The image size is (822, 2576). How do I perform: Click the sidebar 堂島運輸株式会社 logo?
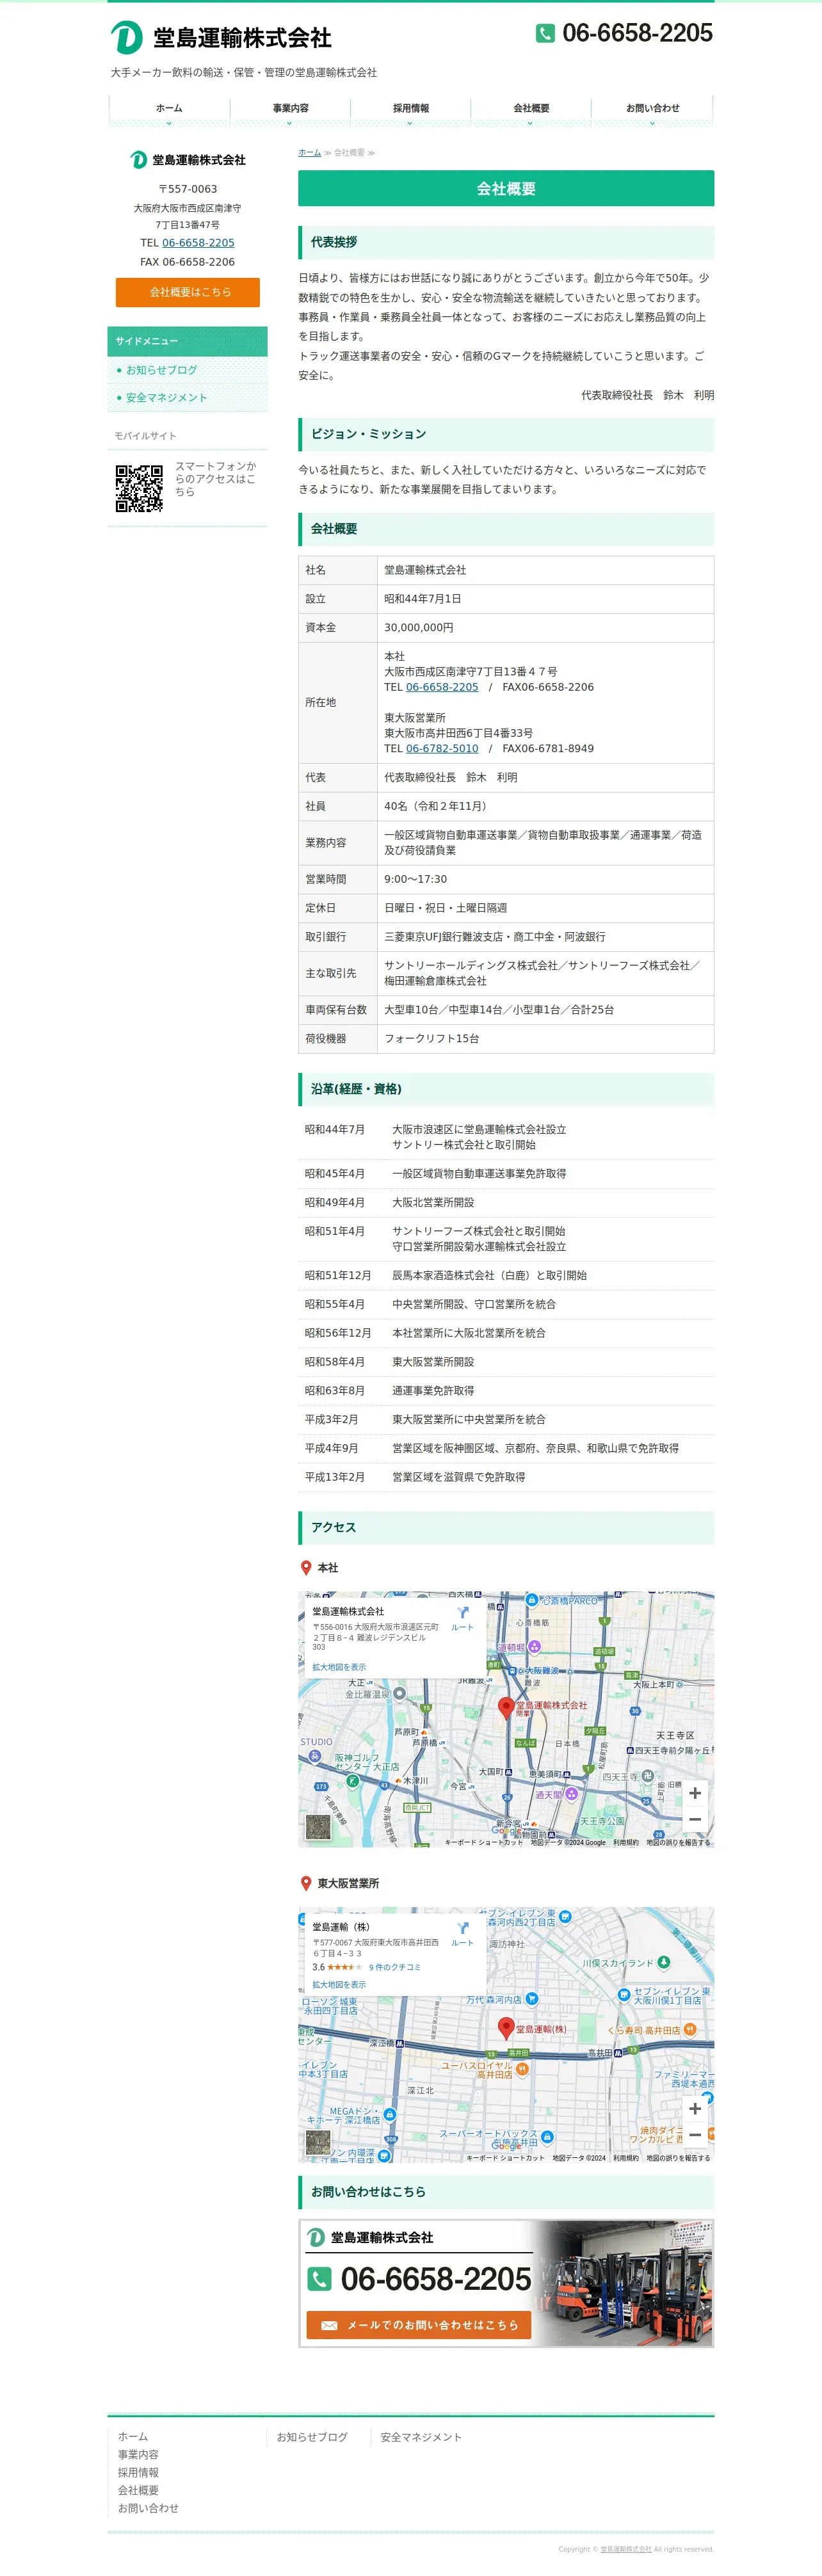188,160
